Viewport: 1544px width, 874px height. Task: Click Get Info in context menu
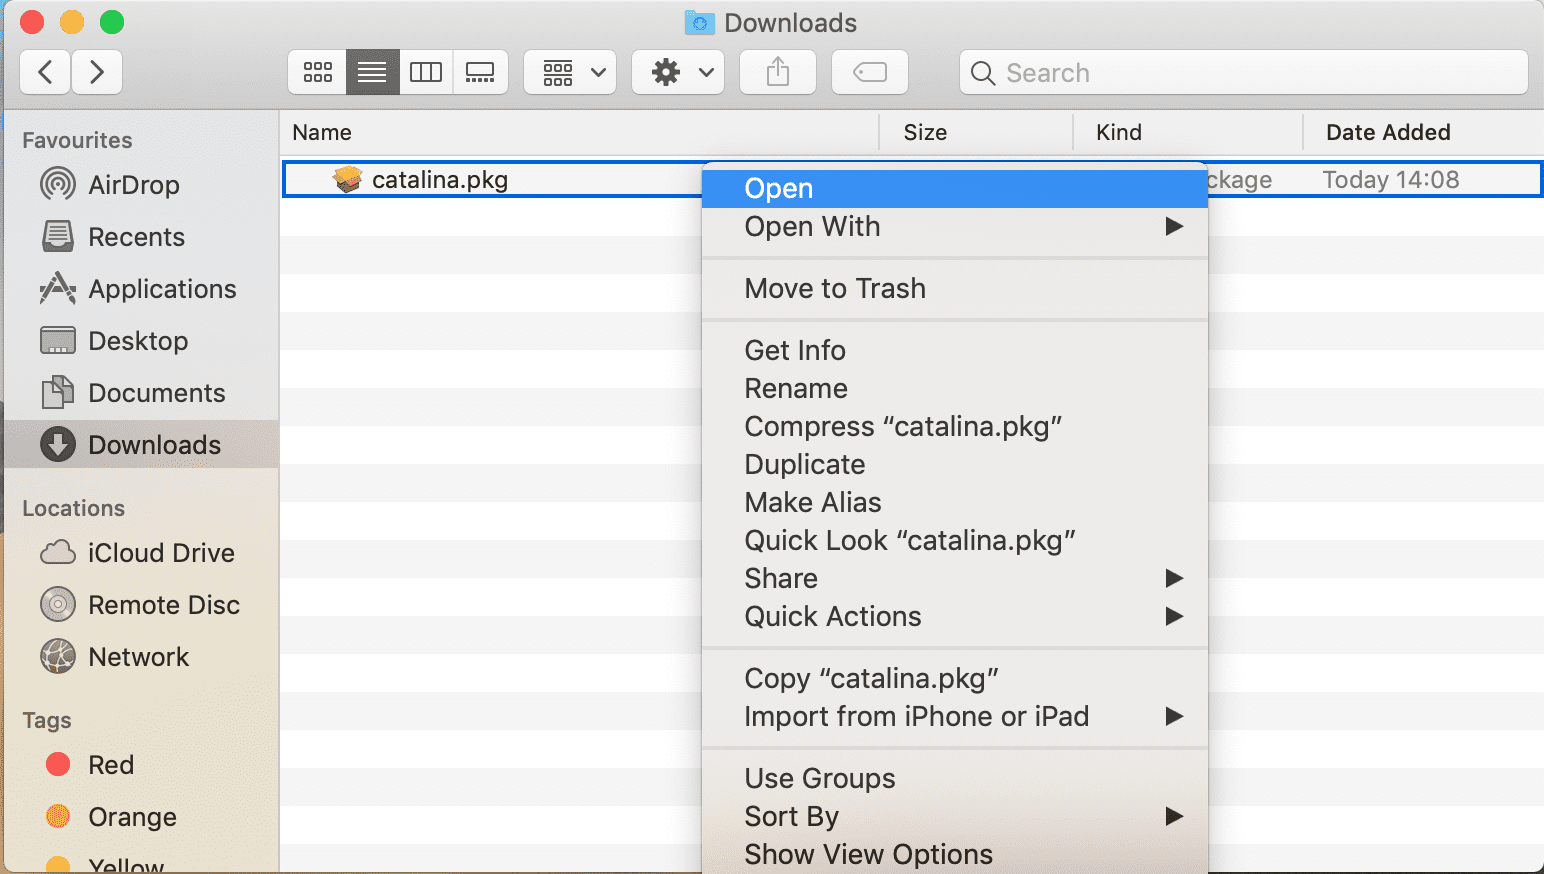click(795, 351)
